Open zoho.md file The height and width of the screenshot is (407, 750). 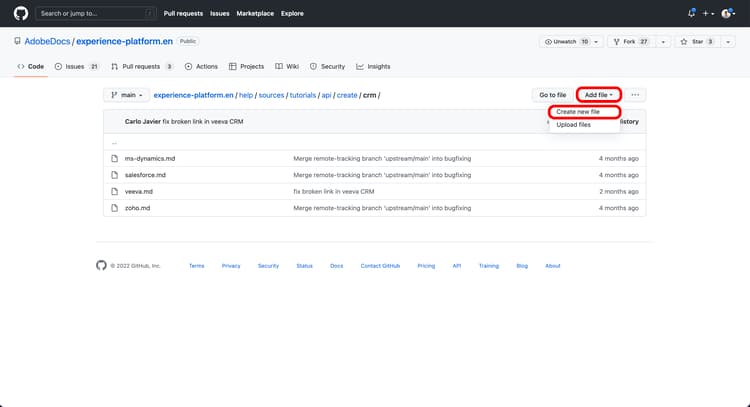tap(137, 208)
